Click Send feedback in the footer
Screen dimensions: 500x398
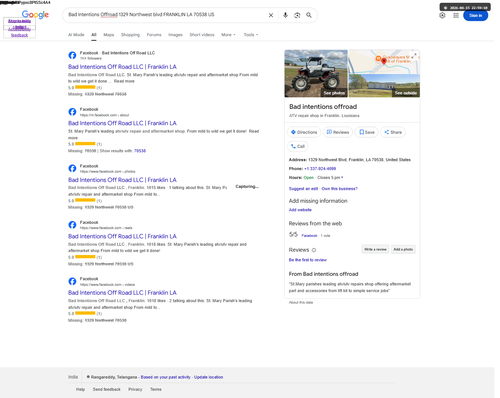tap(107, 389)
